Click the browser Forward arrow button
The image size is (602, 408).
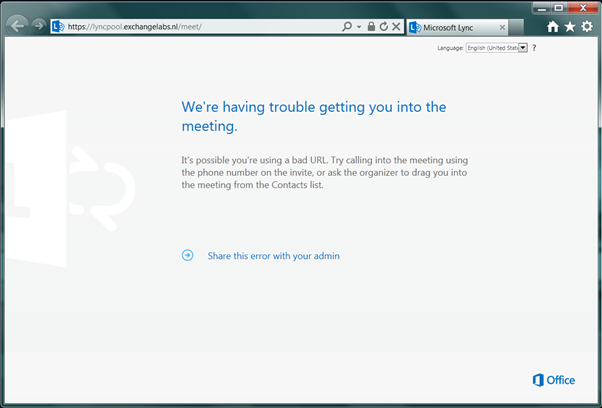(x=38, y=26)
